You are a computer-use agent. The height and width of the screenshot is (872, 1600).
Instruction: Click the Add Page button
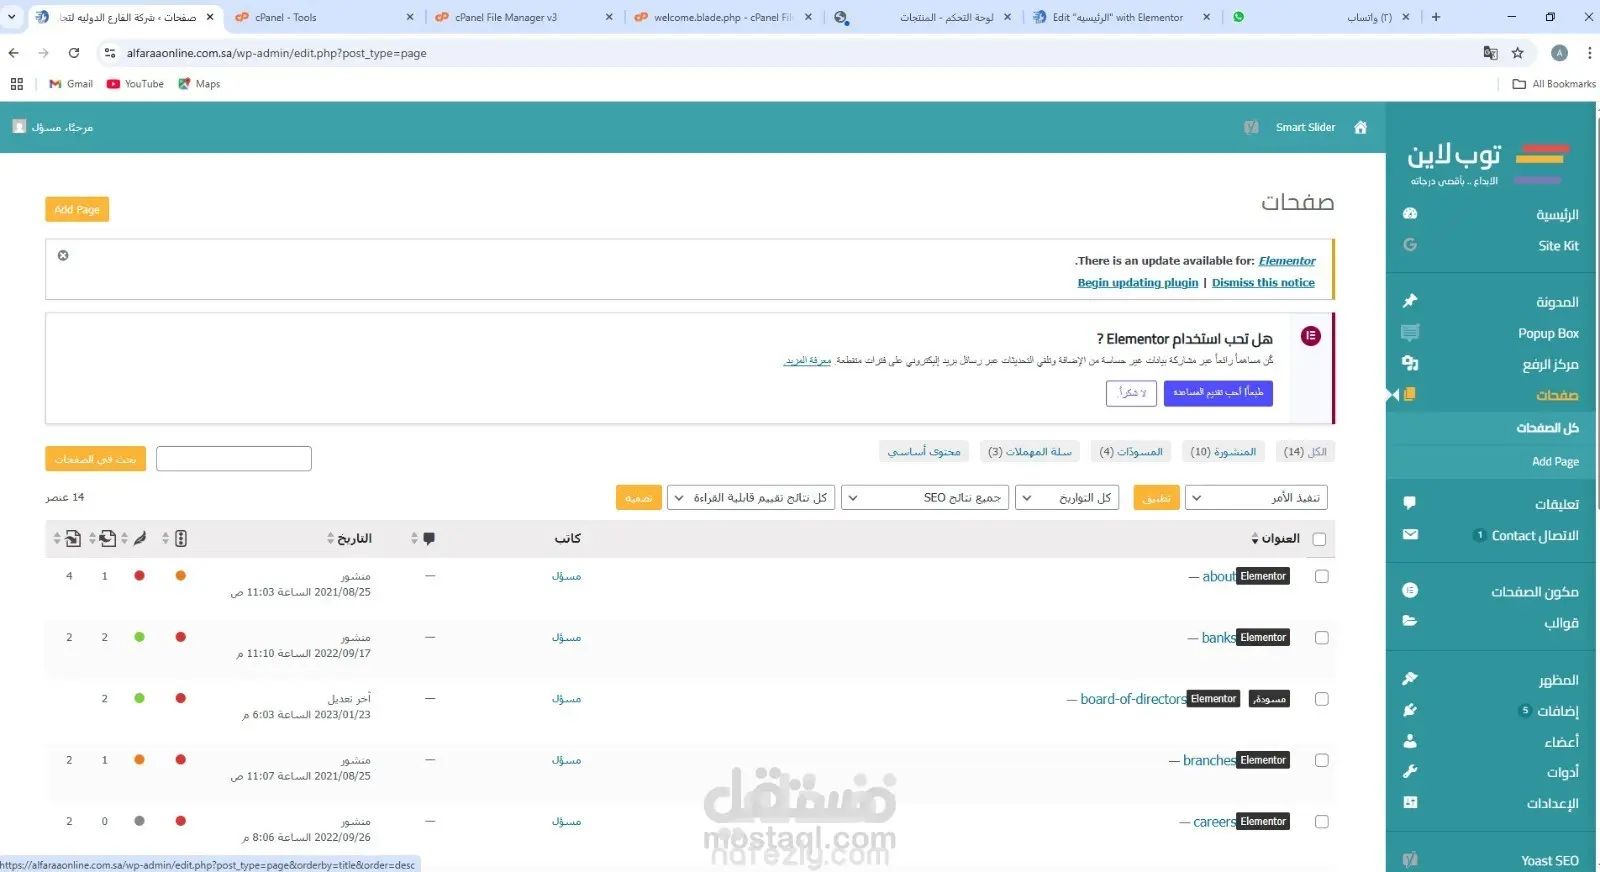click(x=77, y=210)
